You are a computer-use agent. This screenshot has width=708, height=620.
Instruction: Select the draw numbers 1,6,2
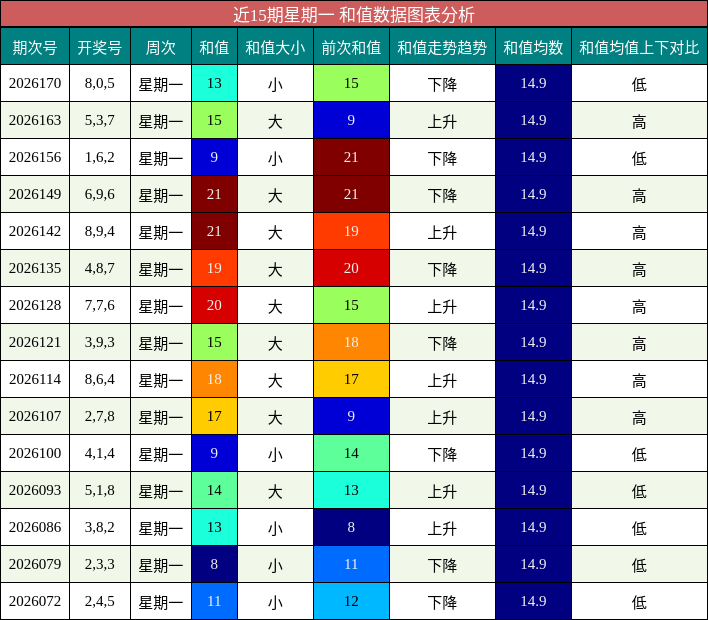click(x=99, y=157)
